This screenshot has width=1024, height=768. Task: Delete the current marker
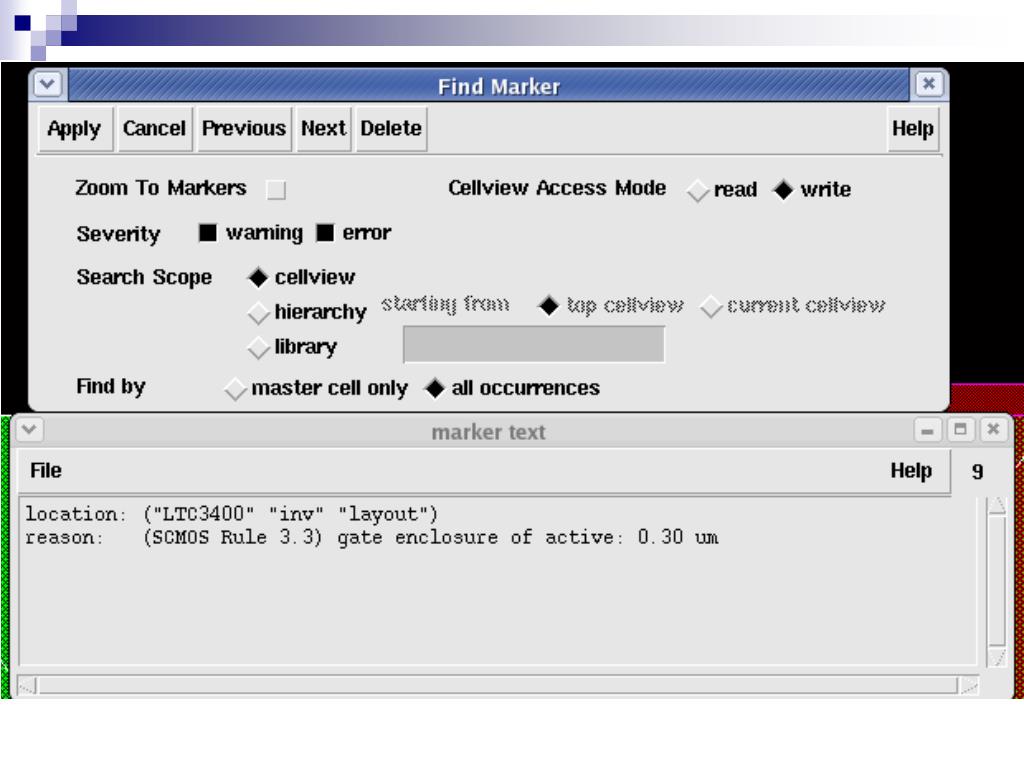click(391, 129)
